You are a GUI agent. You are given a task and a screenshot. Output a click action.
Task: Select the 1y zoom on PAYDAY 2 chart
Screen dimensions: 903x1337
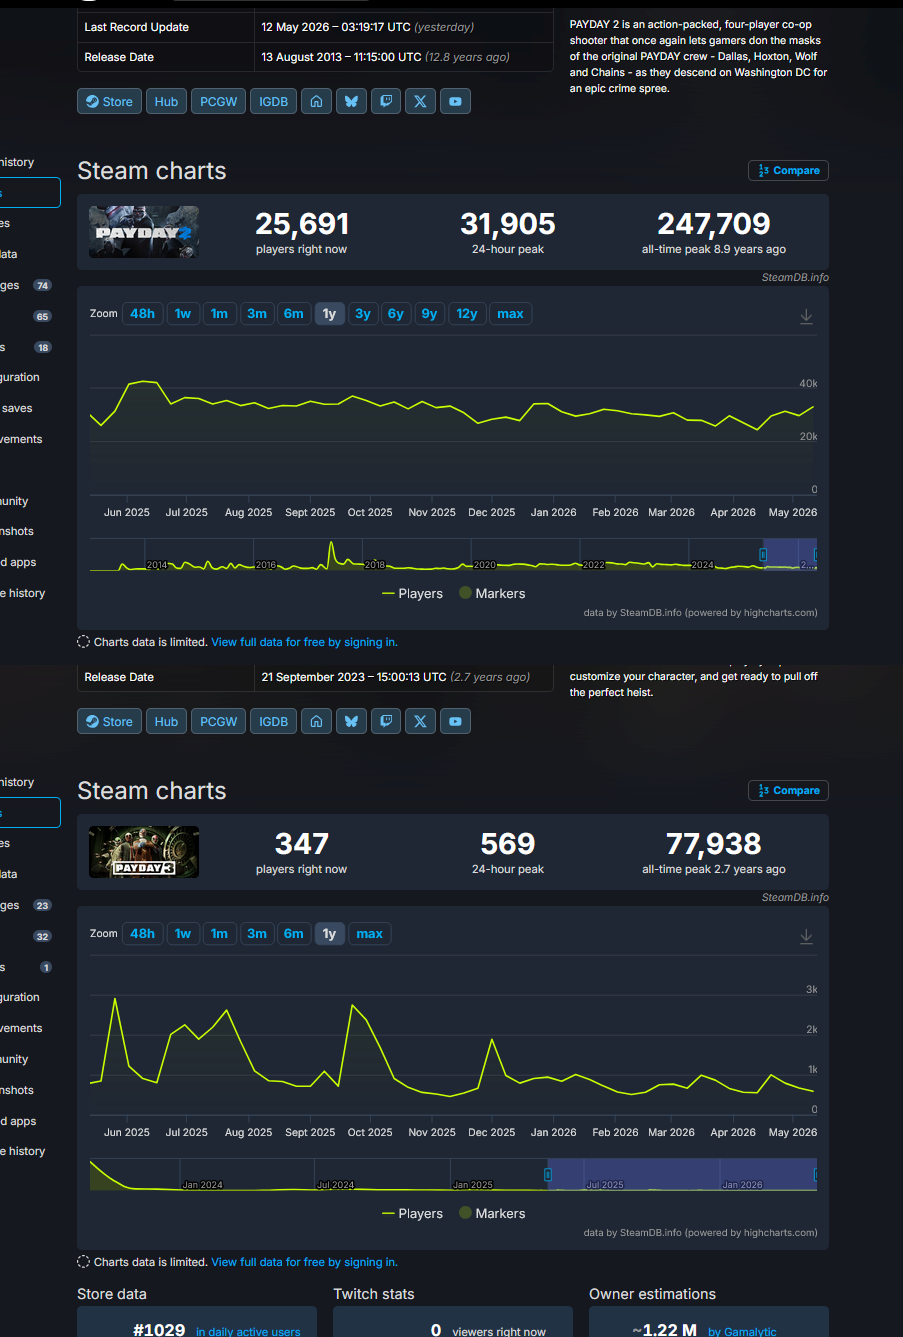[x=329, y=314]
